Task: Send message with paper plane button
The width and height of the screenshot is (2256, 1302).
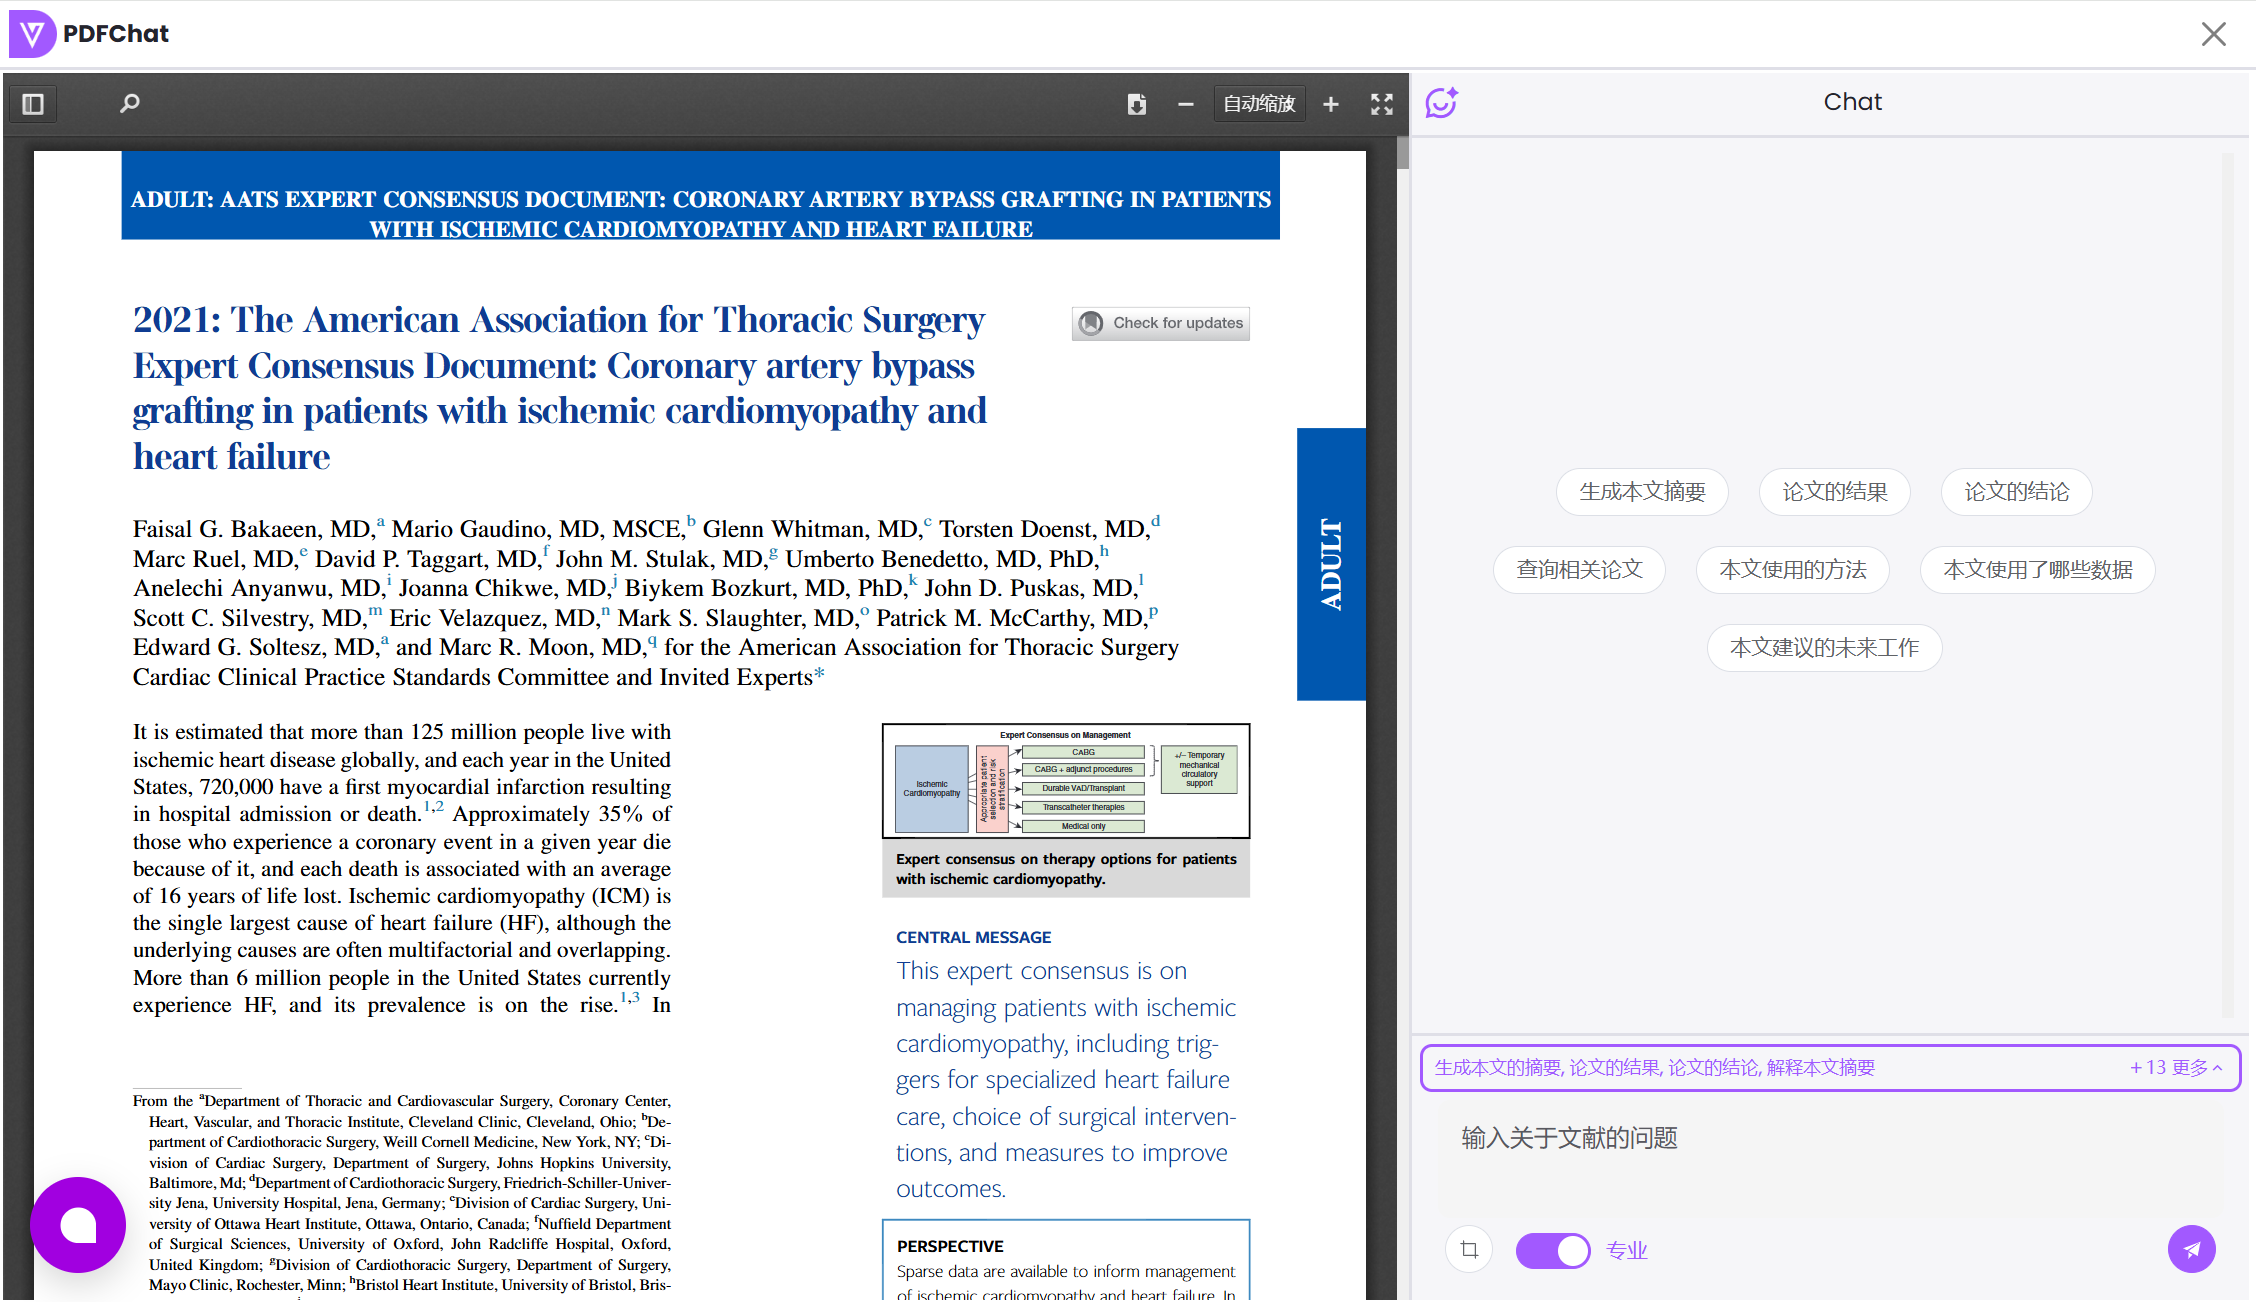Action: (x=2191, y=1249)
